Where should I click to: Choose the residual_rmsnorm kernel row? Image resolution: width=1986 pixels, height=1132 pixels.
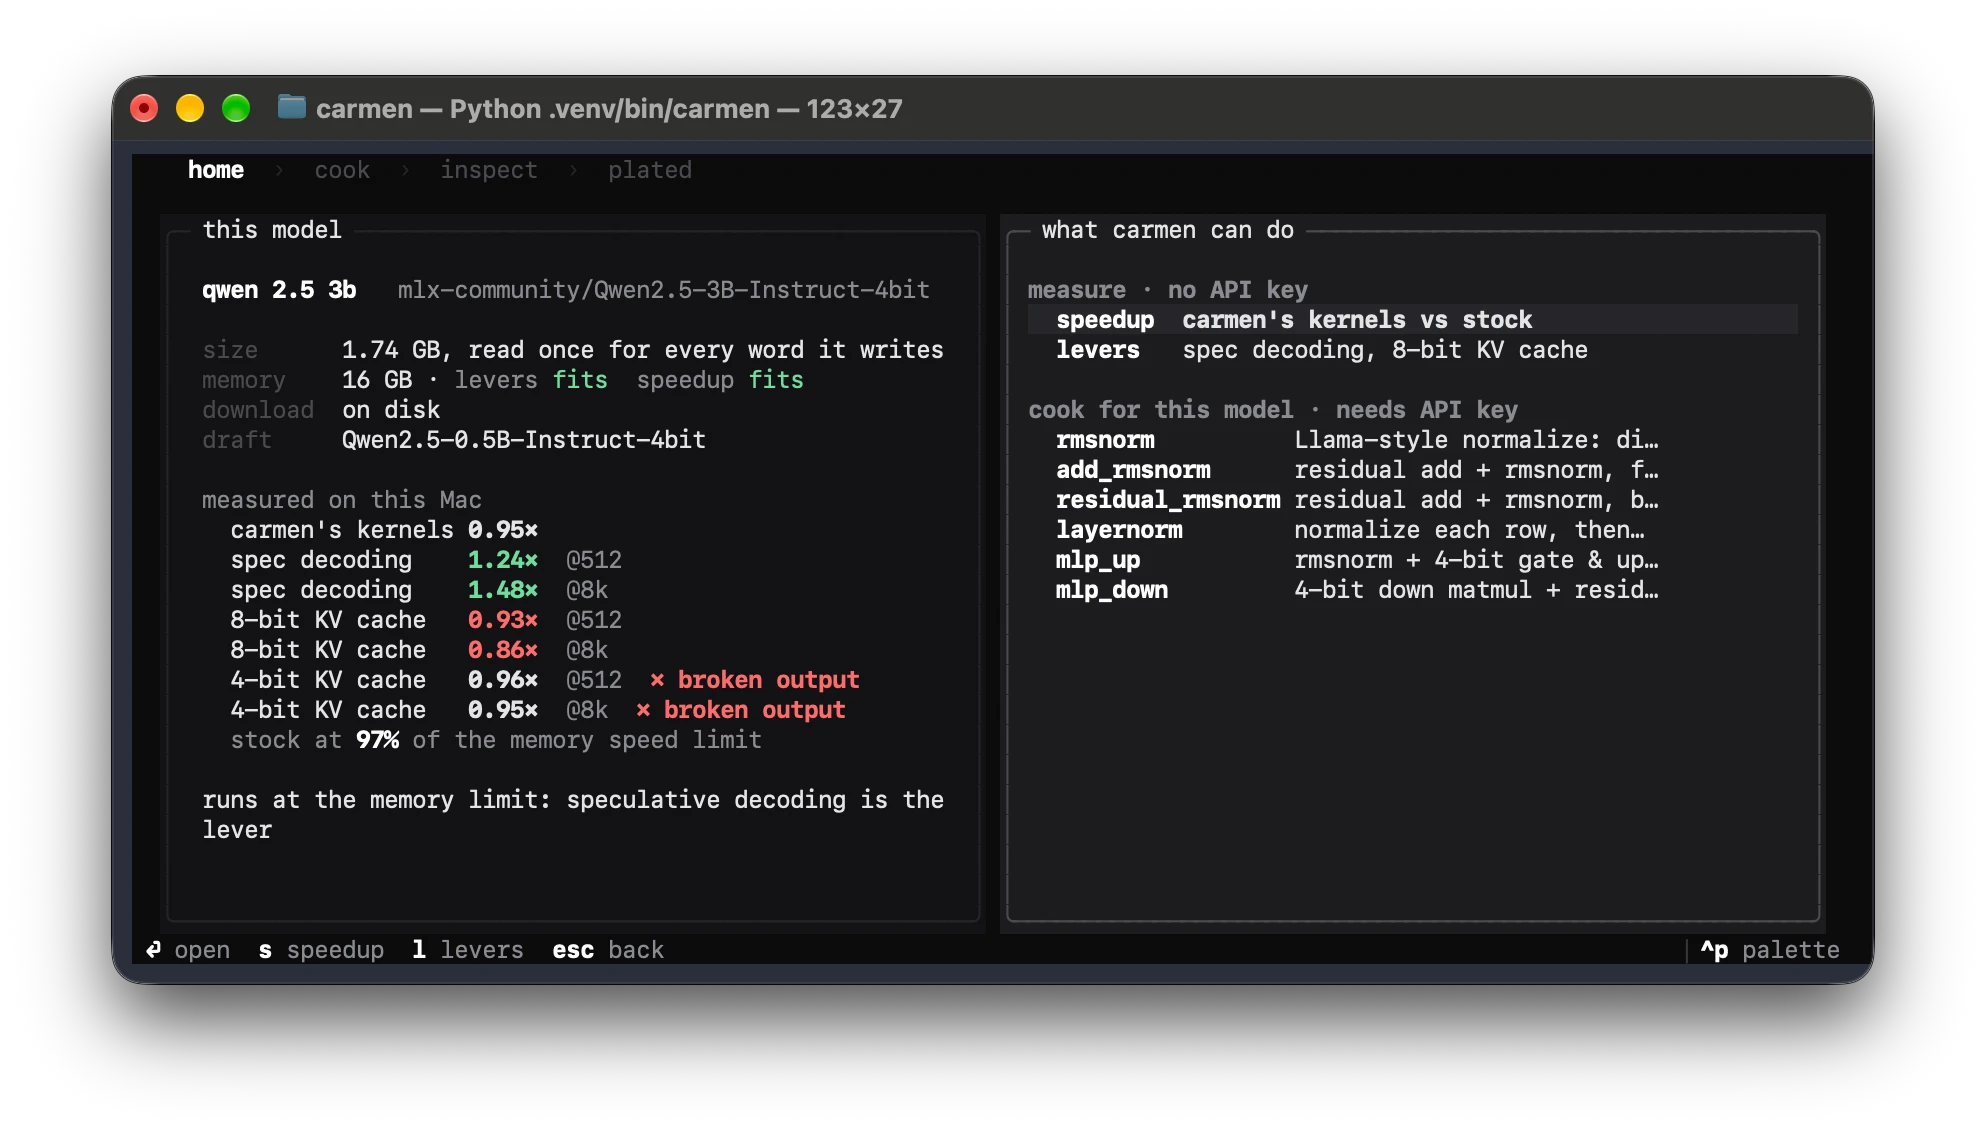point(1412,500)
